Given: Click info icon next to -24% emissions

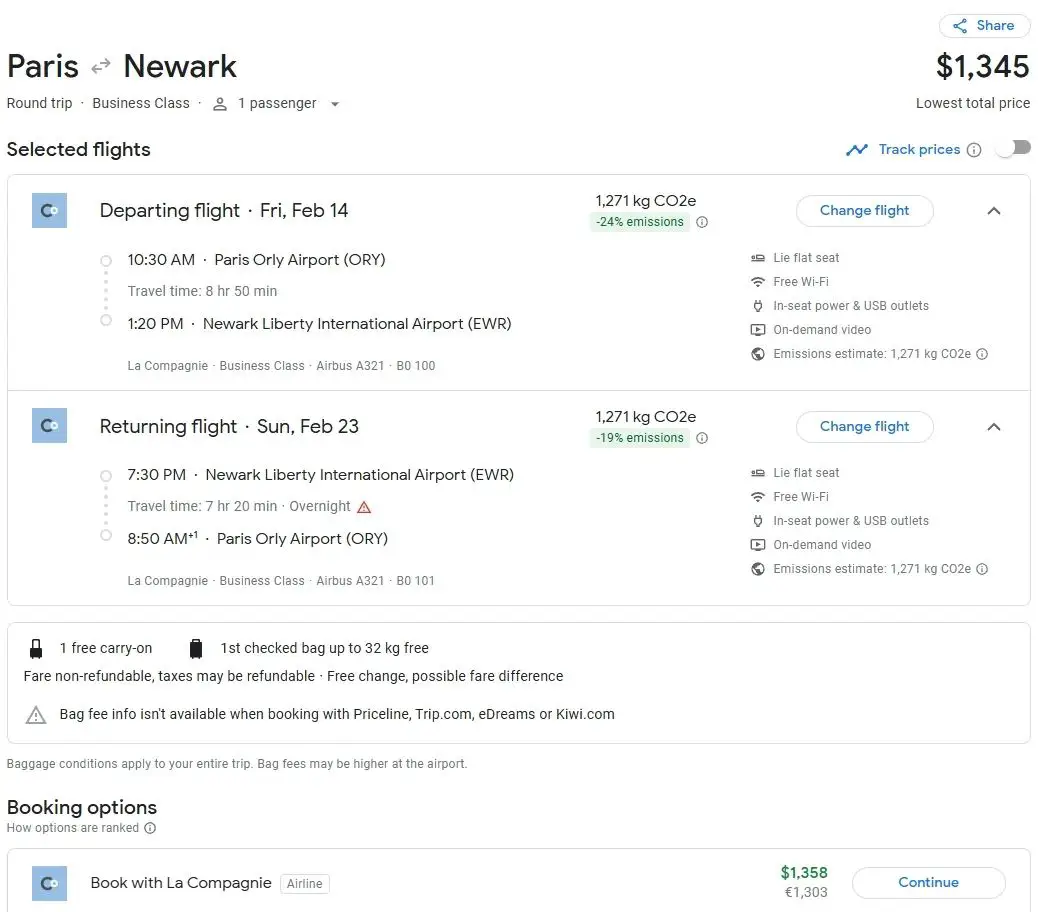Looking at the screenshot, I should 702,222.
